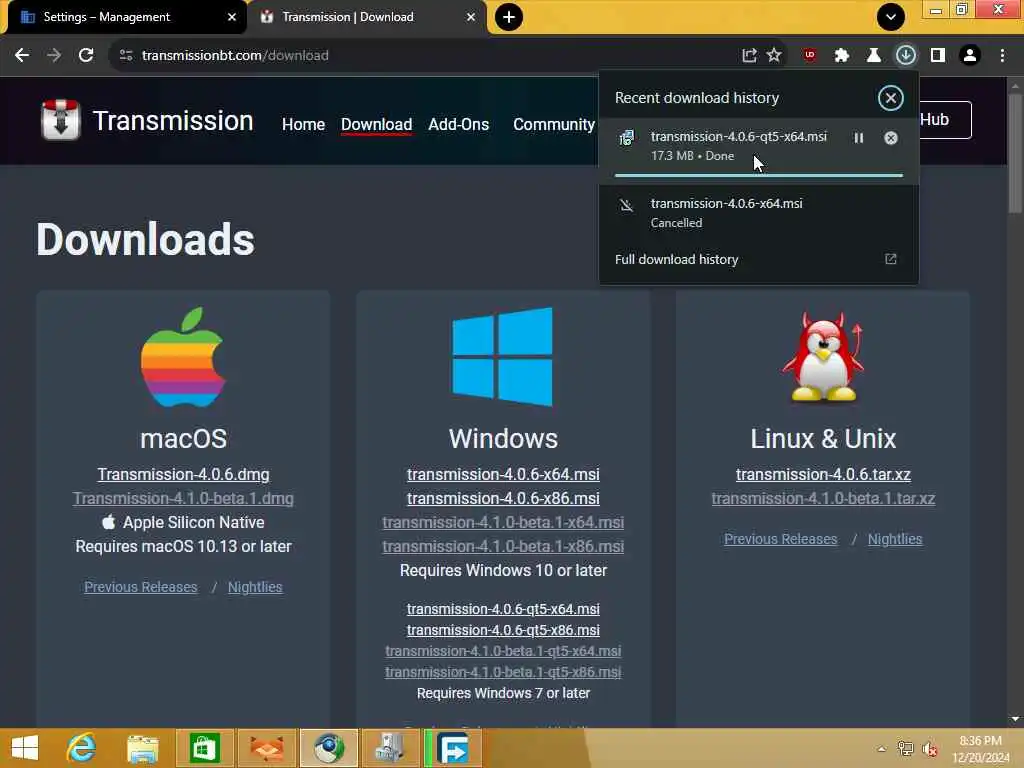Click the Transmission logo icon
The width and height of the screenshot is (1024, 768).
61,120
